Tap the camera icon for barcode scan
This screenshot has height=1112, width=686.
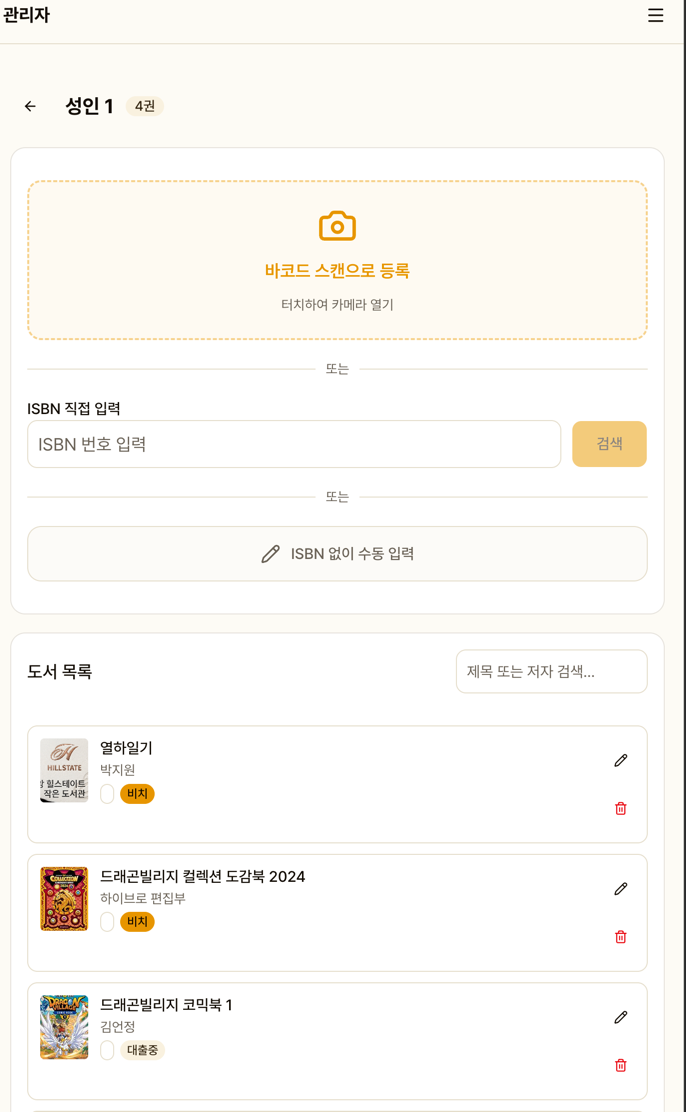pos(337,226)
